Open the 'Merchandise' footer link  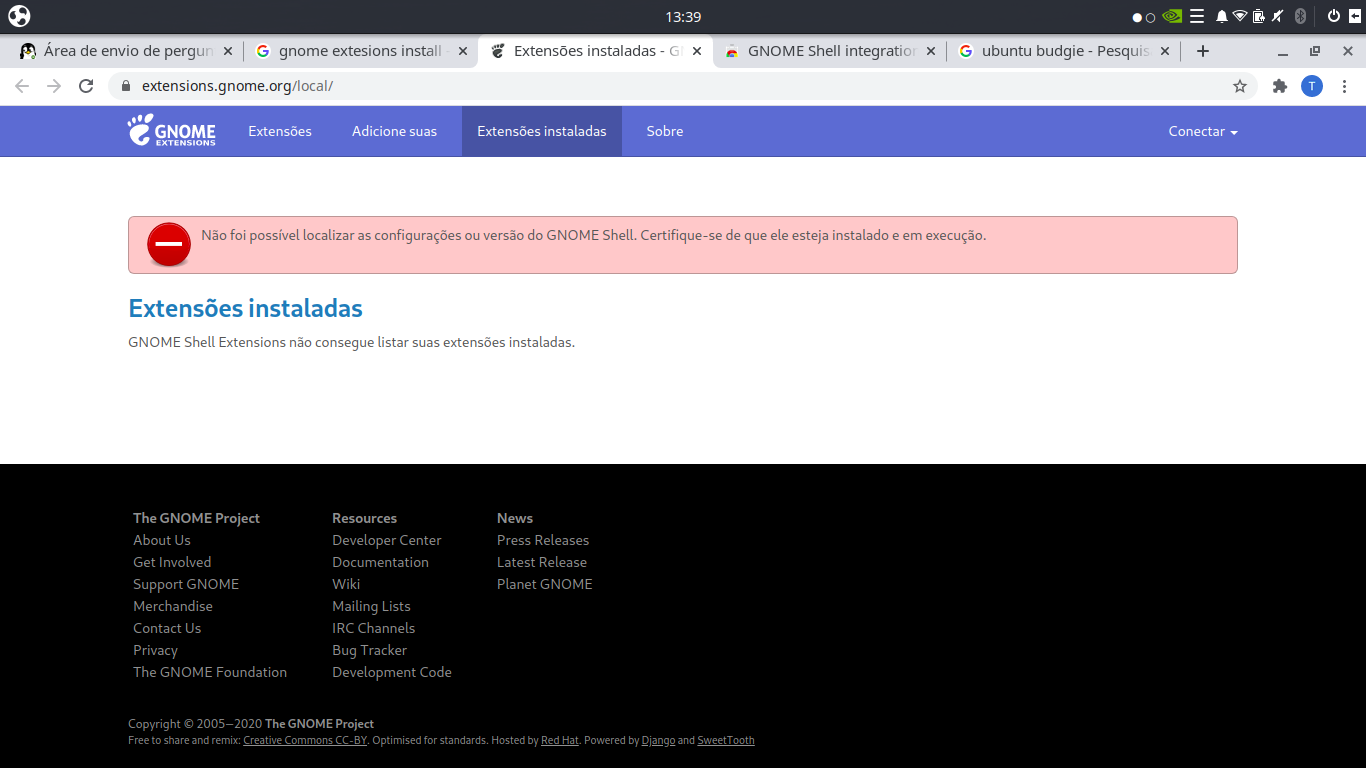click(x=173, y=606)
